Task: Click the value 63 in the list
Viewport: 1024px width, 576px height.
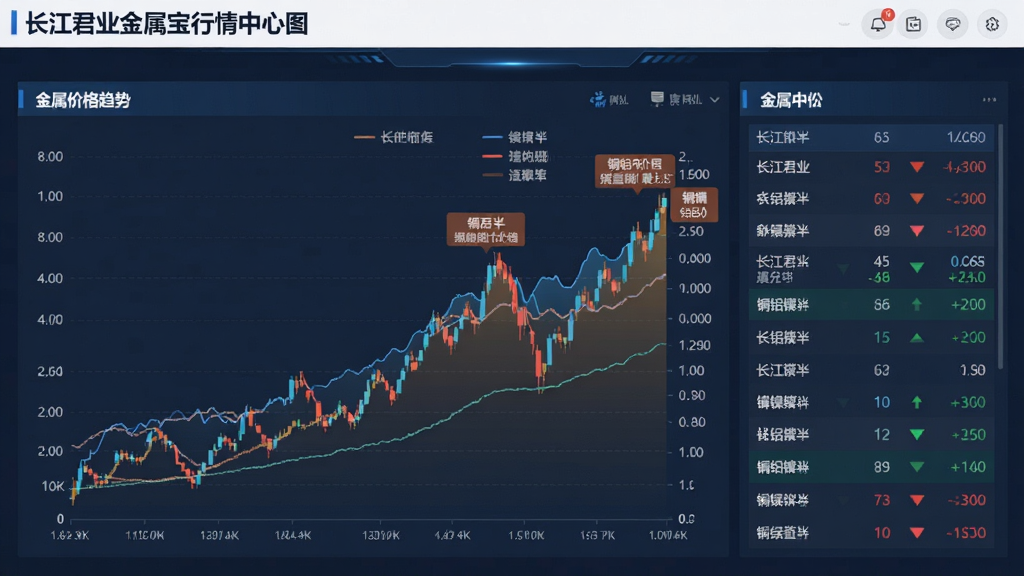Action: pyautogui.click(x=882, y=370)
